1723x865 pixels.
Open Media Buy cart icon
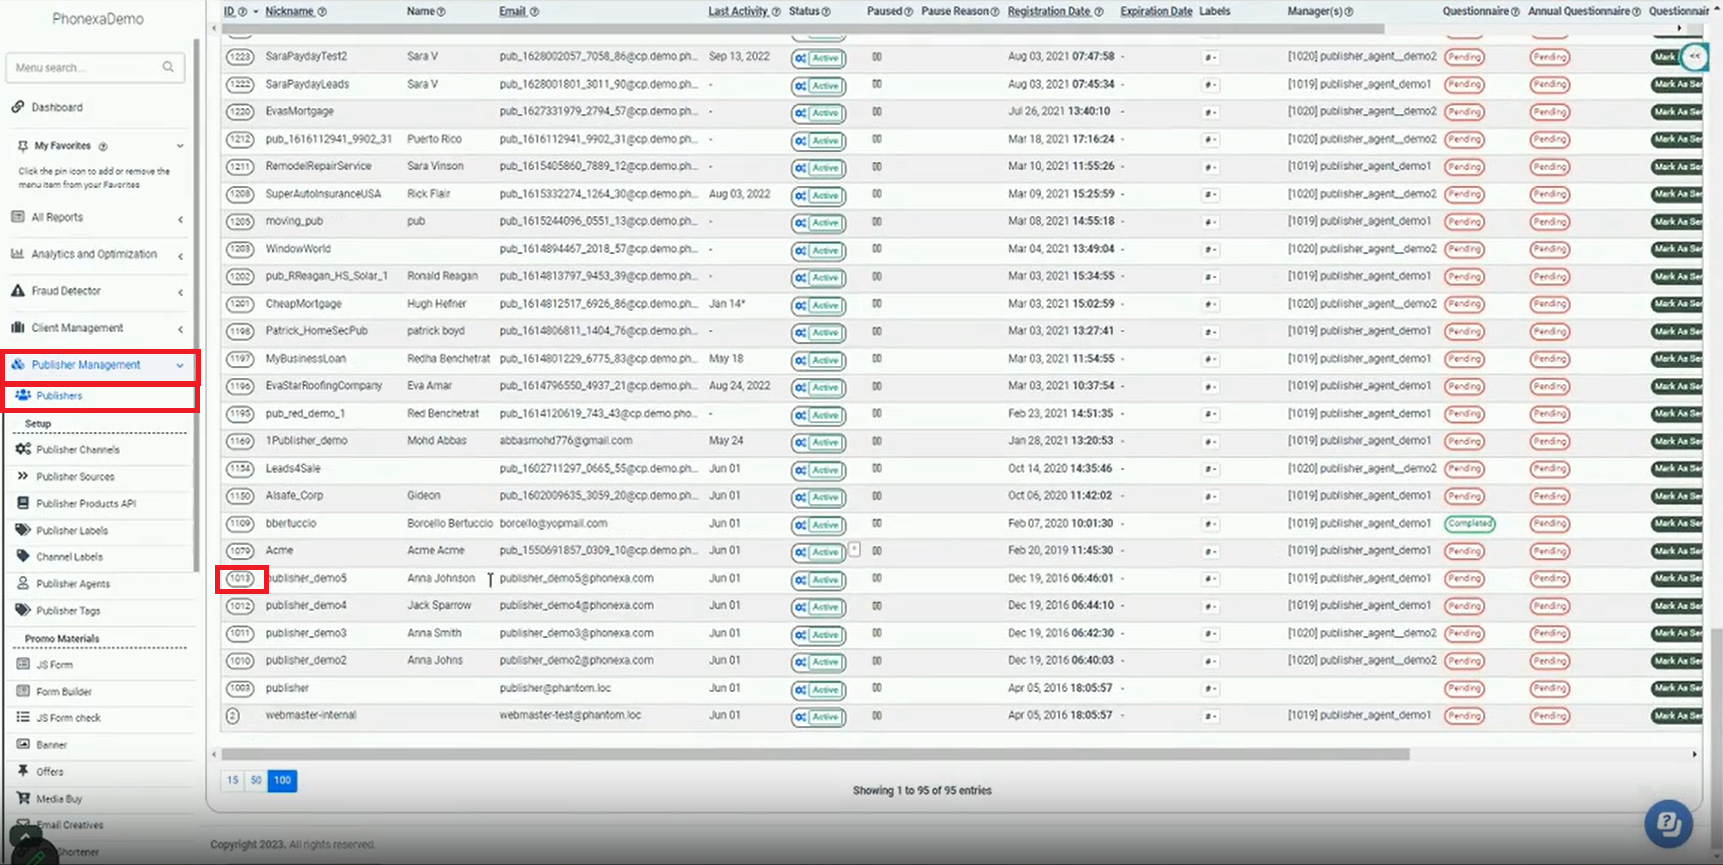pyautogui.click(x=23, y=799)
